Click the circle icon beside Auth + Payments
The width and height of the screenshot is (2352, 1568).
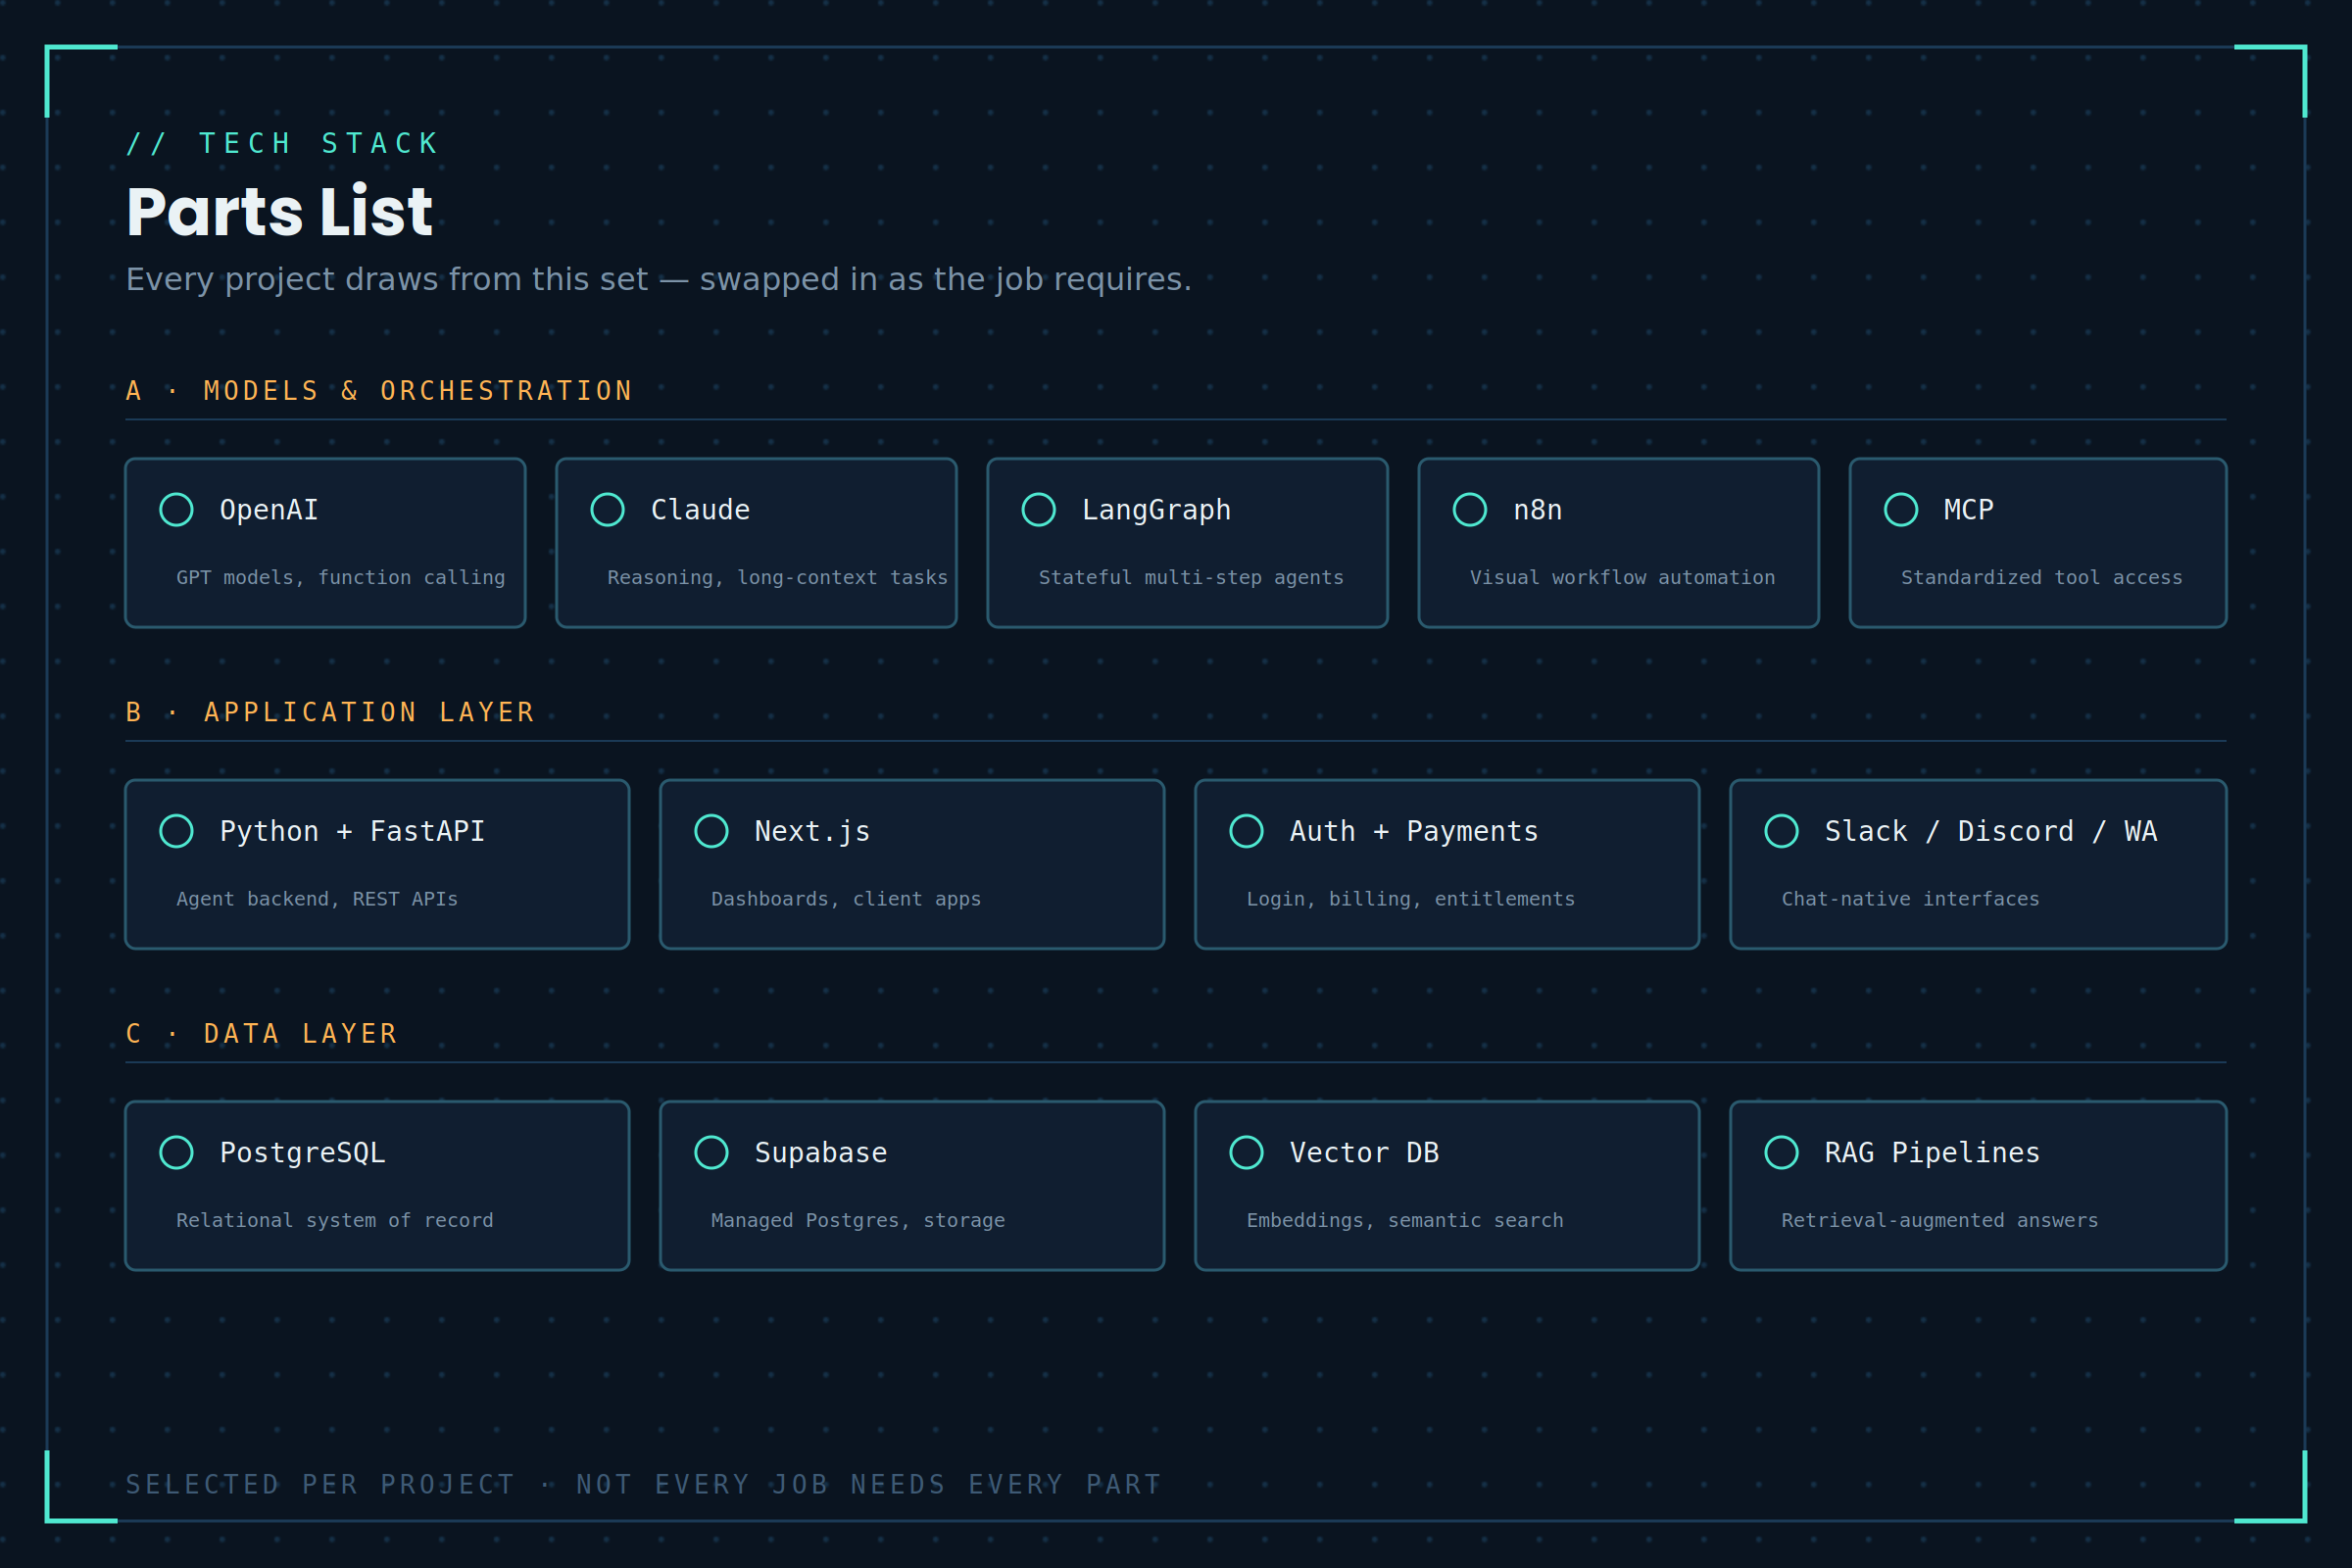tap(1246, 830)
